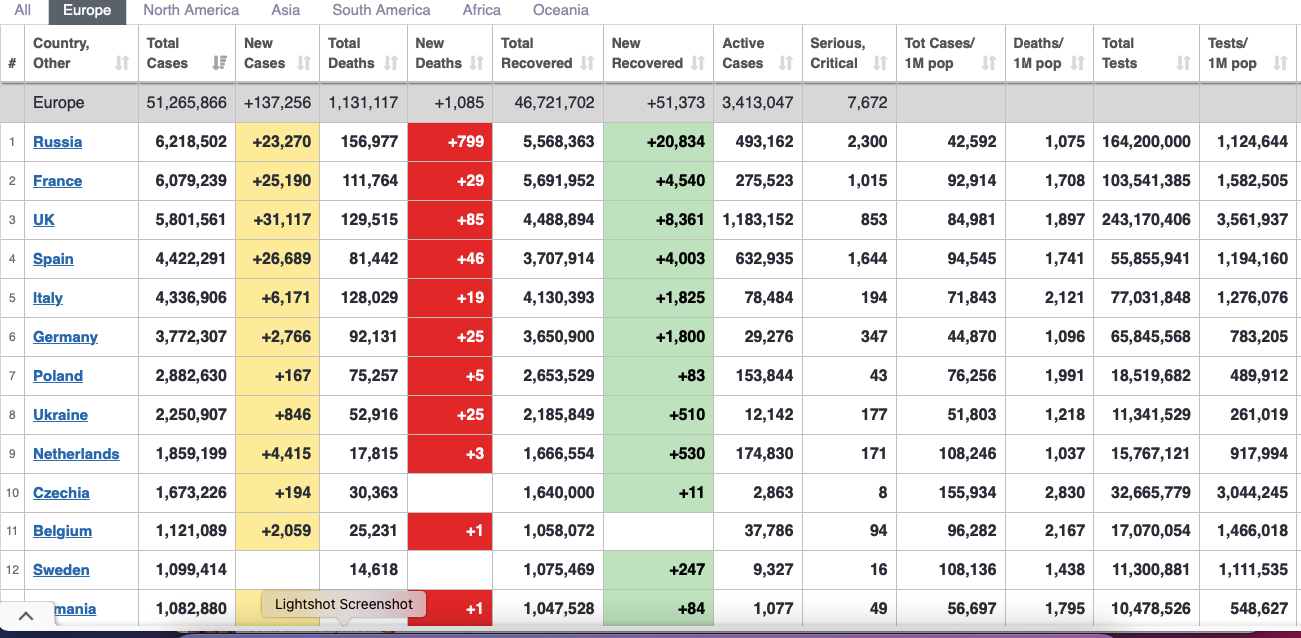Switch to the Oceania tab
Viewport: 1301px width, 638px height.
tap(561, 10)
